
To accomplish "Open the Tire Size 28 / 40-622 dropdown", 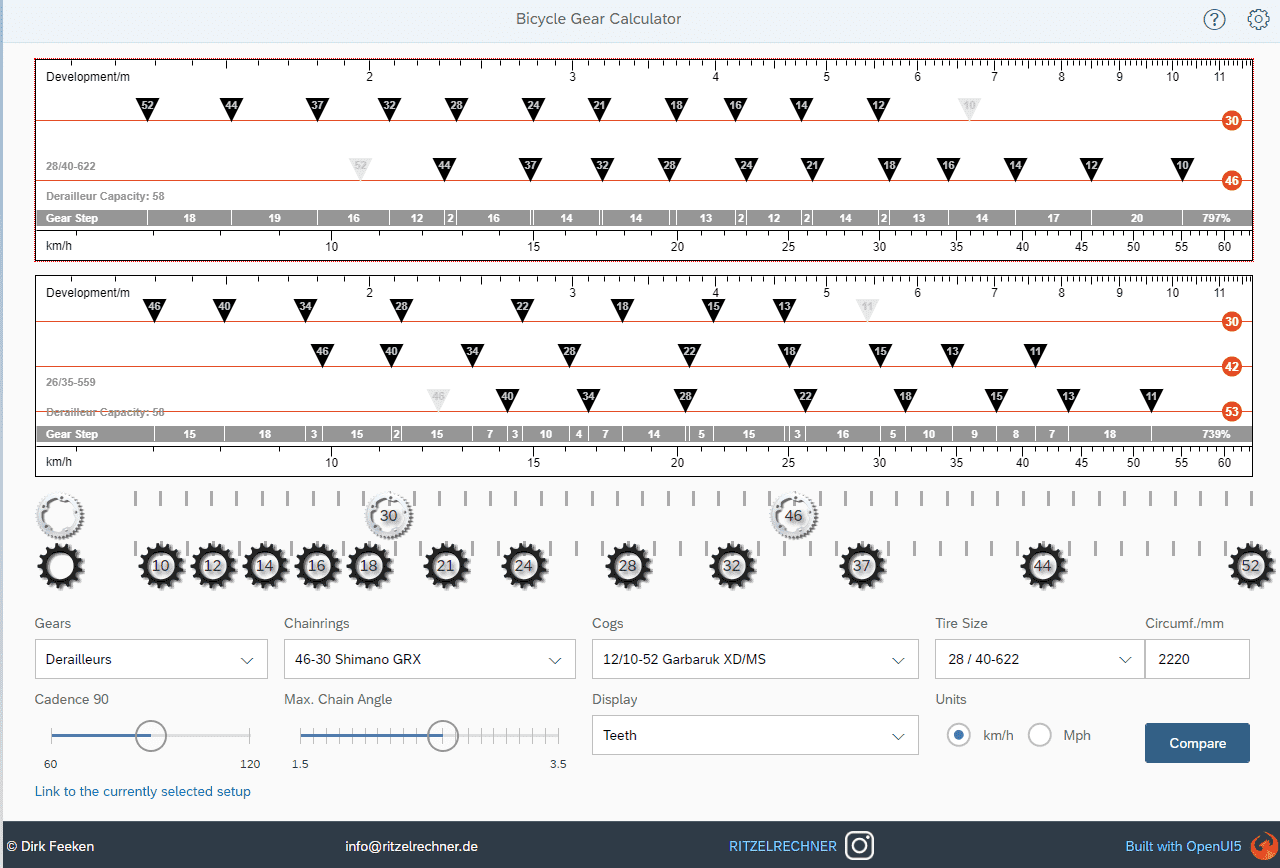I will tap(1039, 660).
